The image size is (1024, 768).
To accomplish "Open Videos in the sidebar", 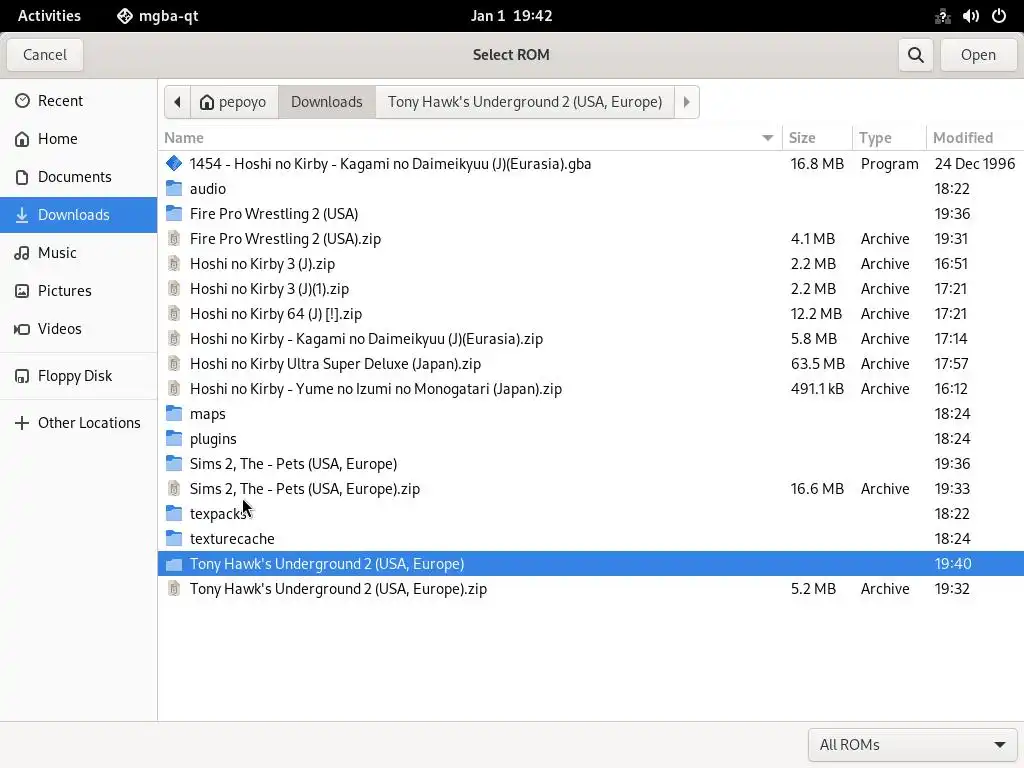I will coord(78,328).
